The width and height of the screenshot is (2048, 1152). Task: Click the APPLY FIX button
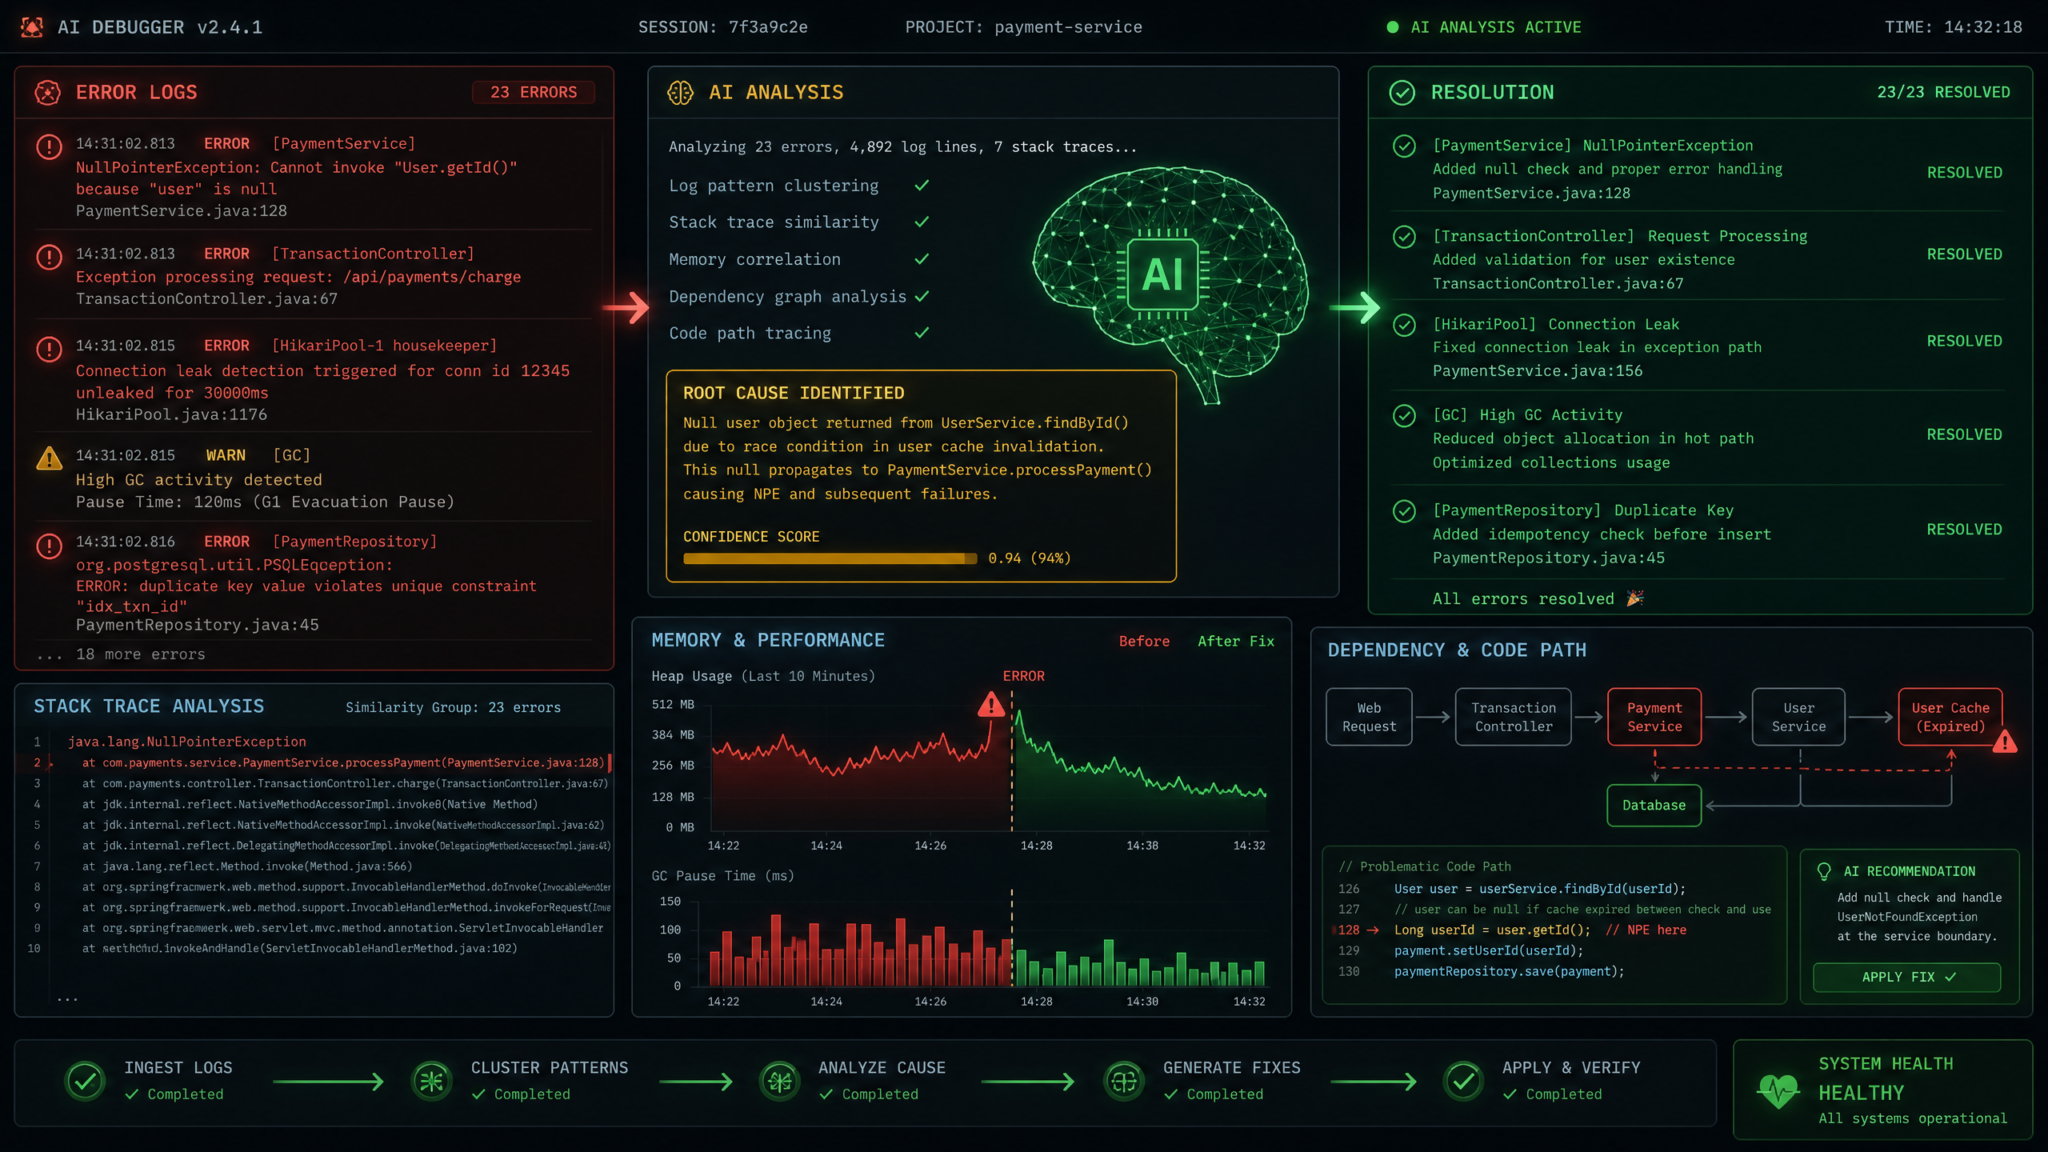coord(1907,977)
